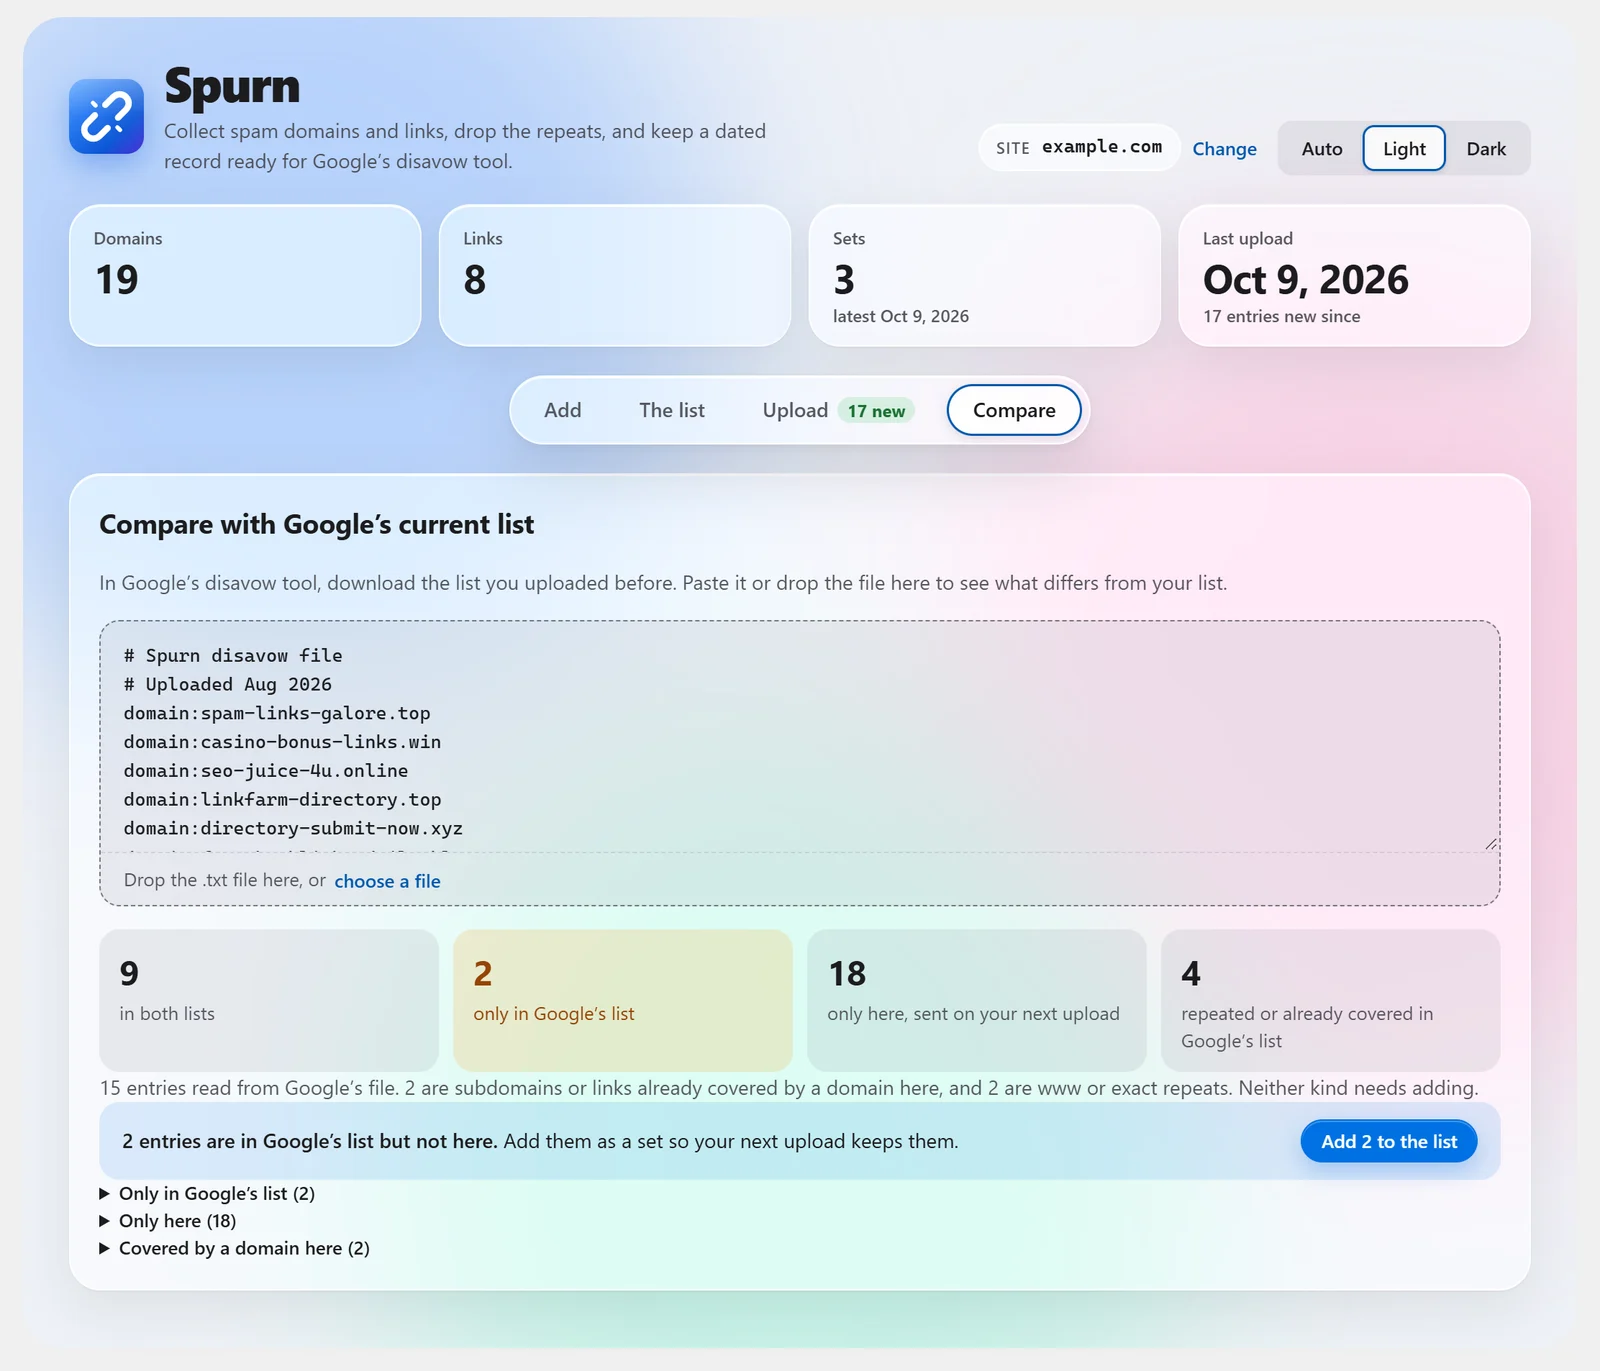The image size is (1600, 1371).
Task: Click the Add 2 to the list button
Action: (1388, 1141)
